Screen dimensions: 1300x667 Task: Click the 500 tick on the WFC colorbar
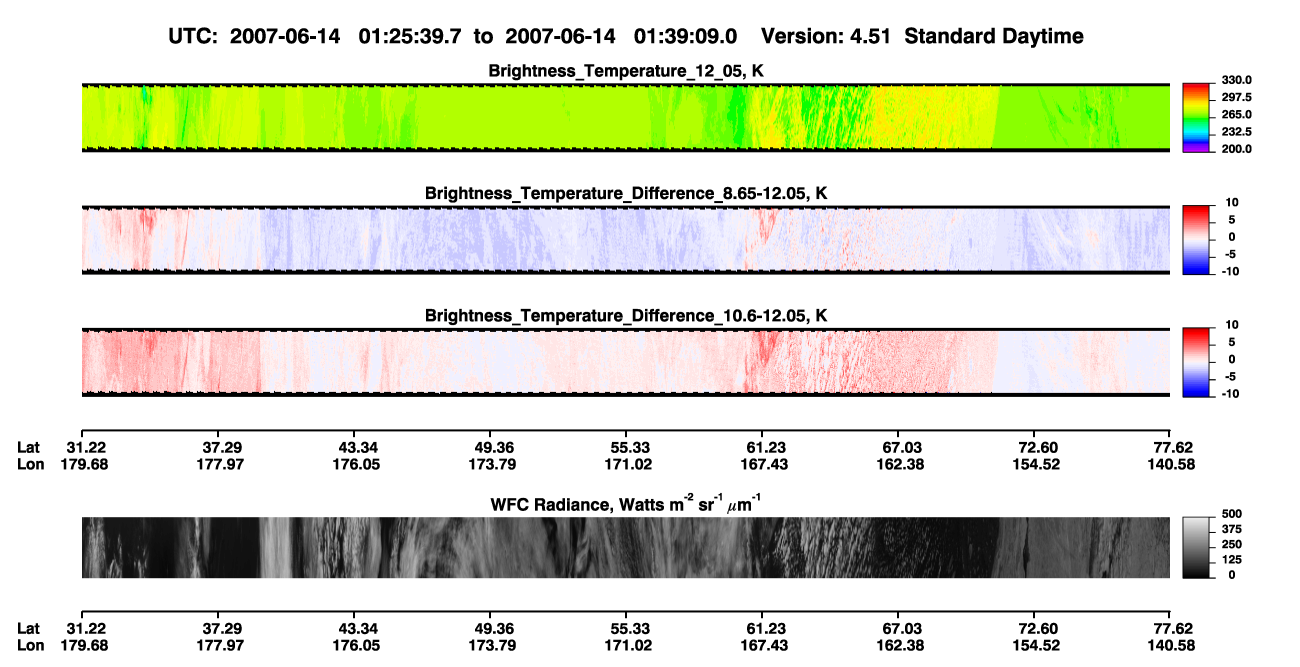click(1231, 513)
